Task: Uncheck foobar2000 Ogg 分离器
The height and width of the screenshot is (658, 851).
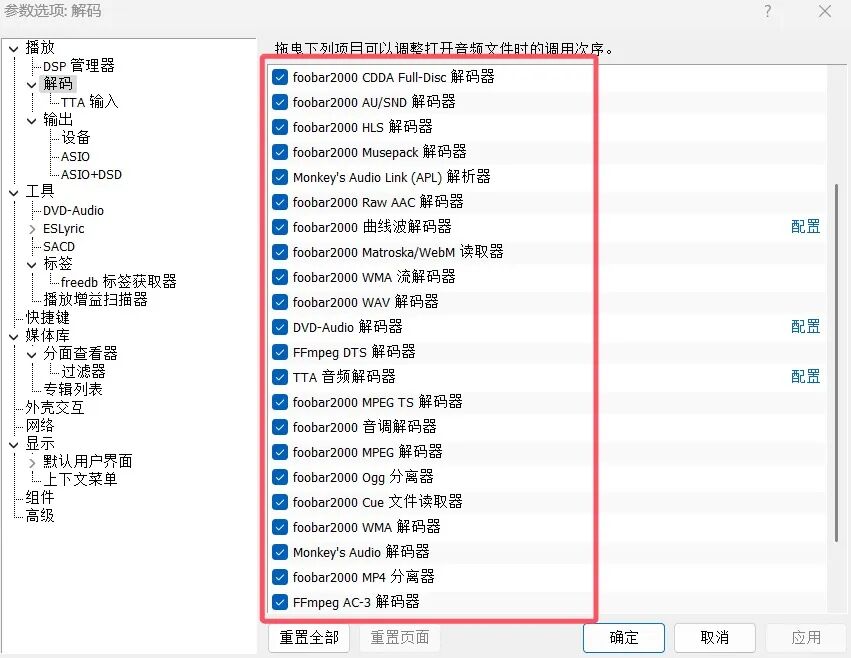Action: click(x=279, y=477)
